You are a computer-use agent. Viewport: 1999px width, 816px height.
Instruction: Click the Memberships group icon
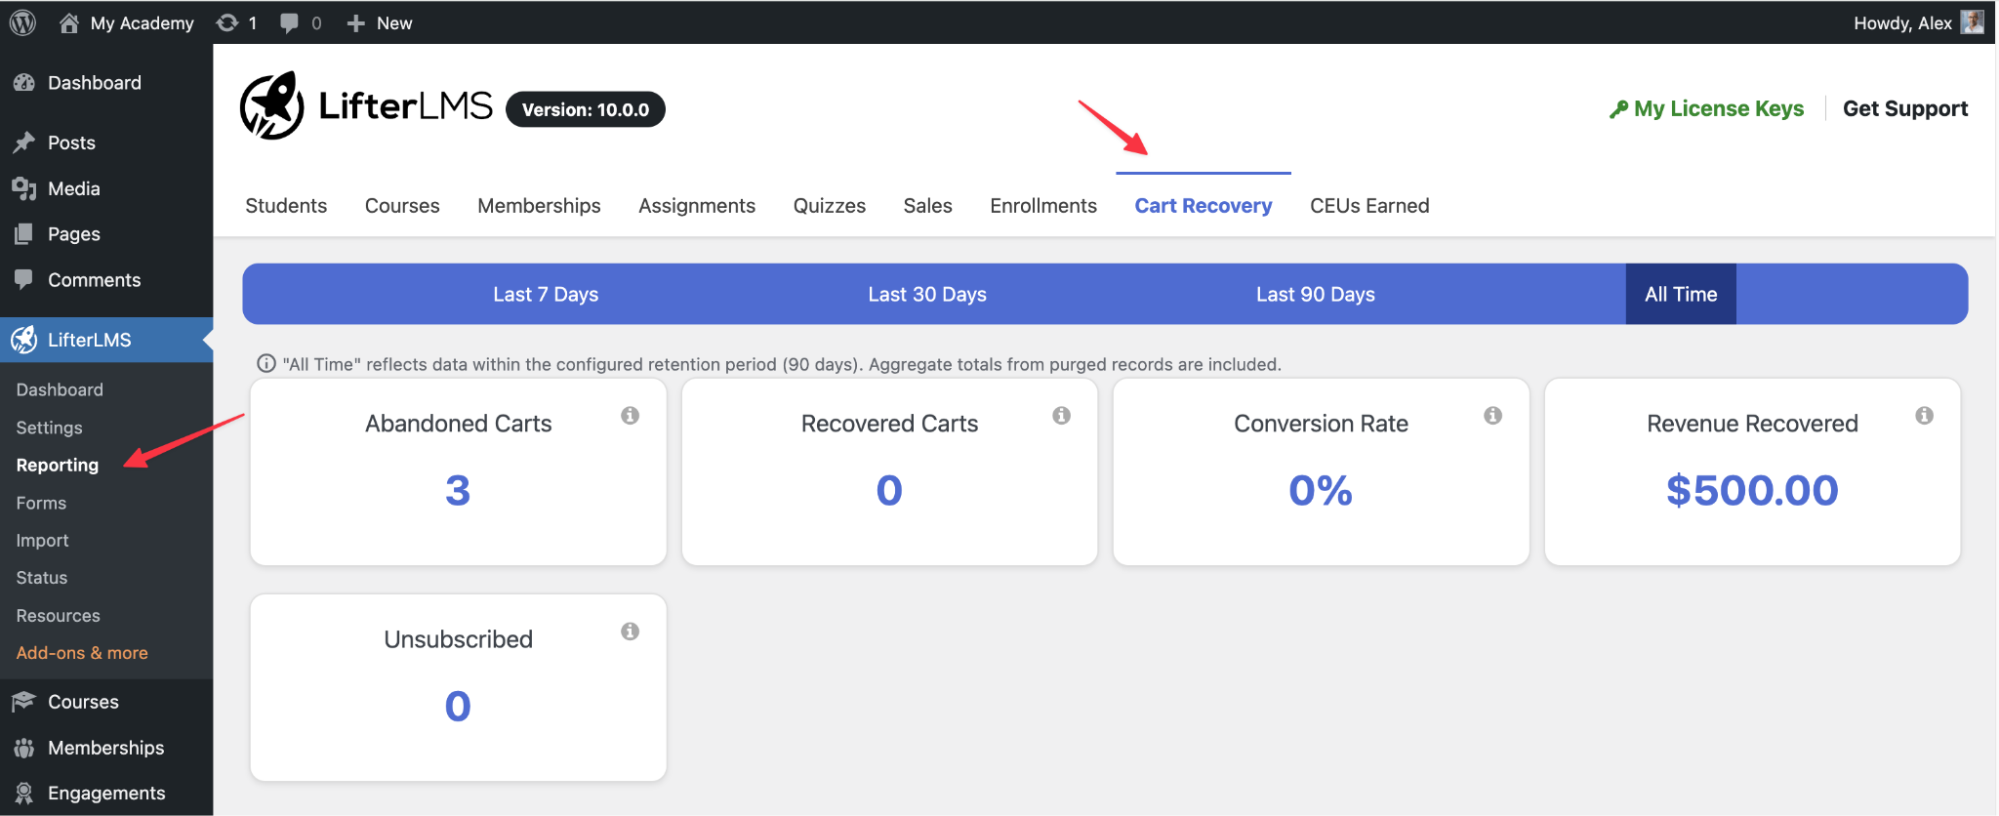24,748
